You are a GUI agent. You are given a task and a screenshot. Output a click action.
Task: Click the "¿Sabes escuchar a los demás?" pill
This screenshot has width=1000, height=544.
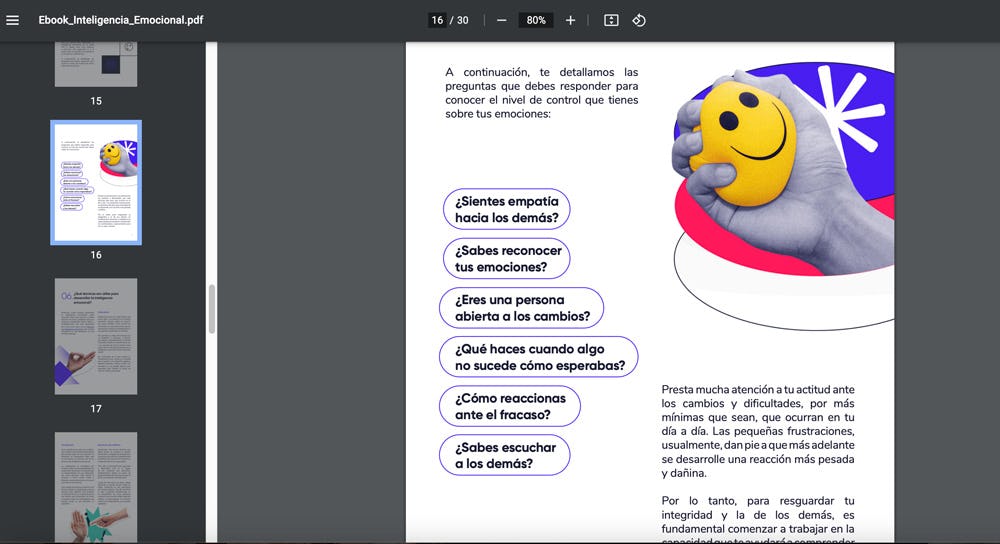coord(504,455)
